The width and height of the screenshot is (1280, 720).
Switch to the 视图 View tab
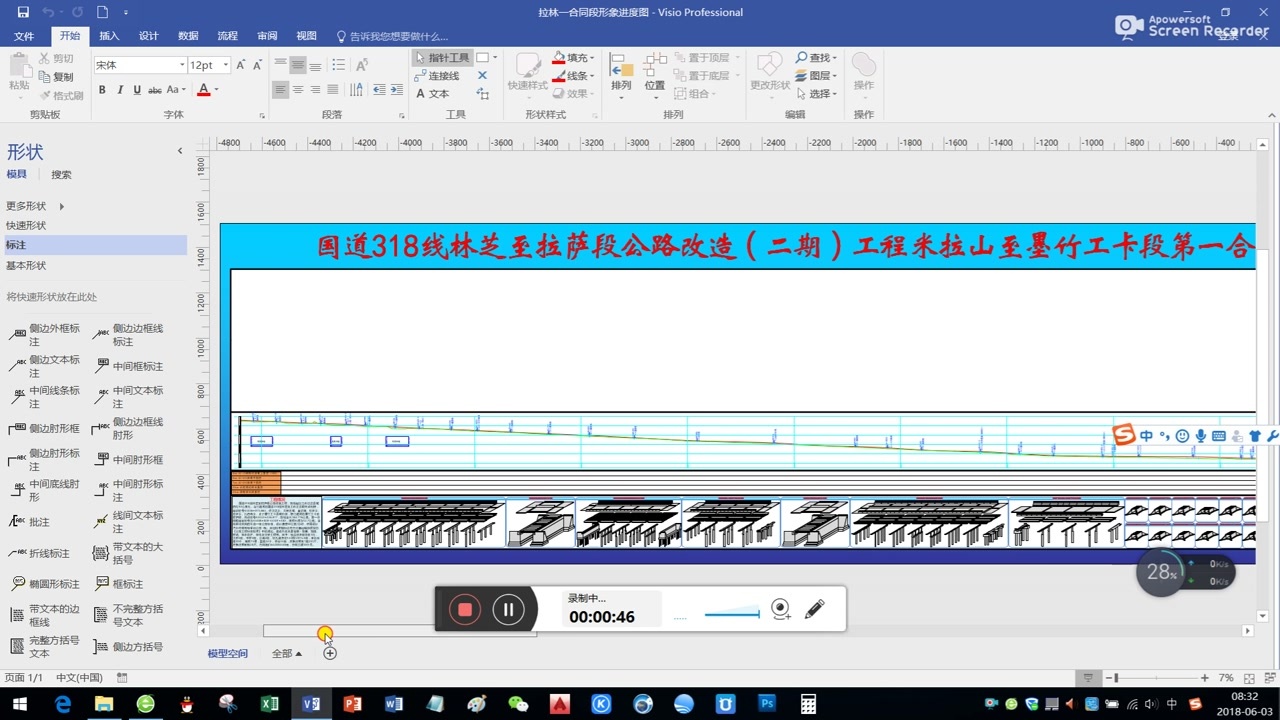pos(307,36)
